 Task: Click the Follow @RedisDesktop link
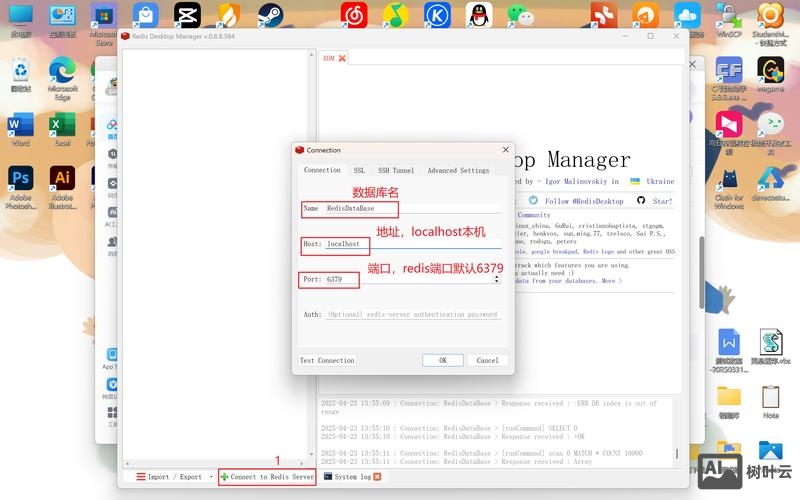pyautogui.click(x=584, y=201)
